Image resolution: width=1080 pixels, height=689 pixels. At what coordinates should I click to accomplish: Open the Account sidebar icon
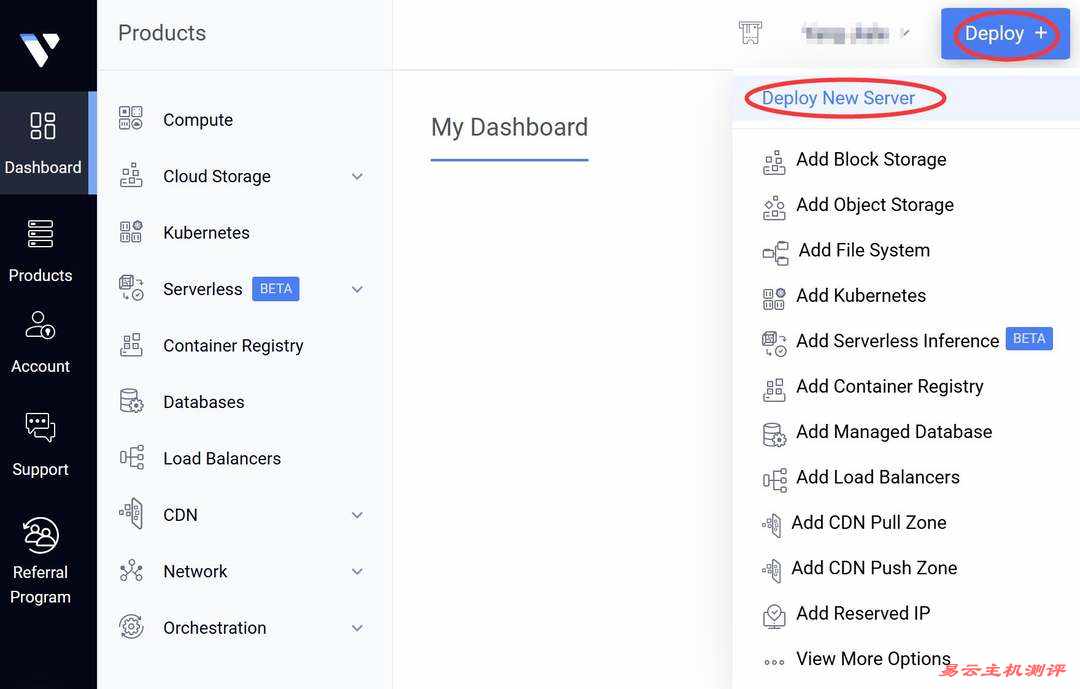pos(41,326)
